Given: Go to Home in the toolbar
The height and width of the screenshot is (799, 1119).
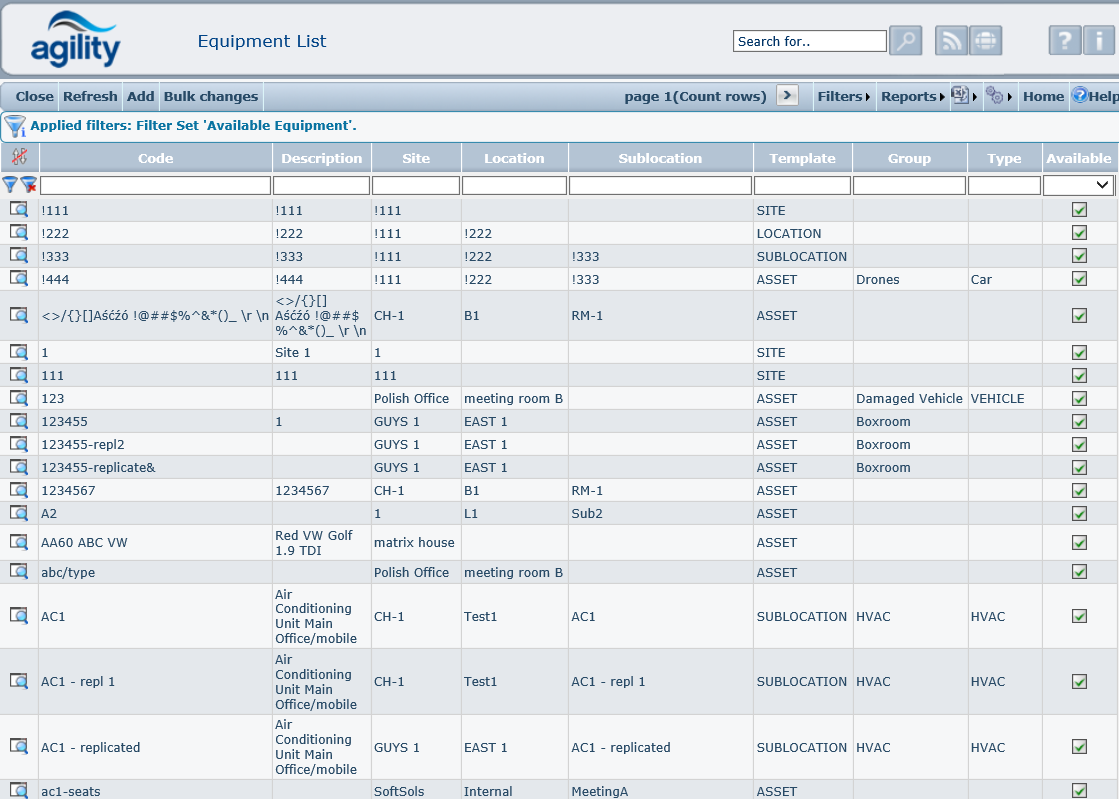Looking at the screenshot, I should coord(1043,97).
